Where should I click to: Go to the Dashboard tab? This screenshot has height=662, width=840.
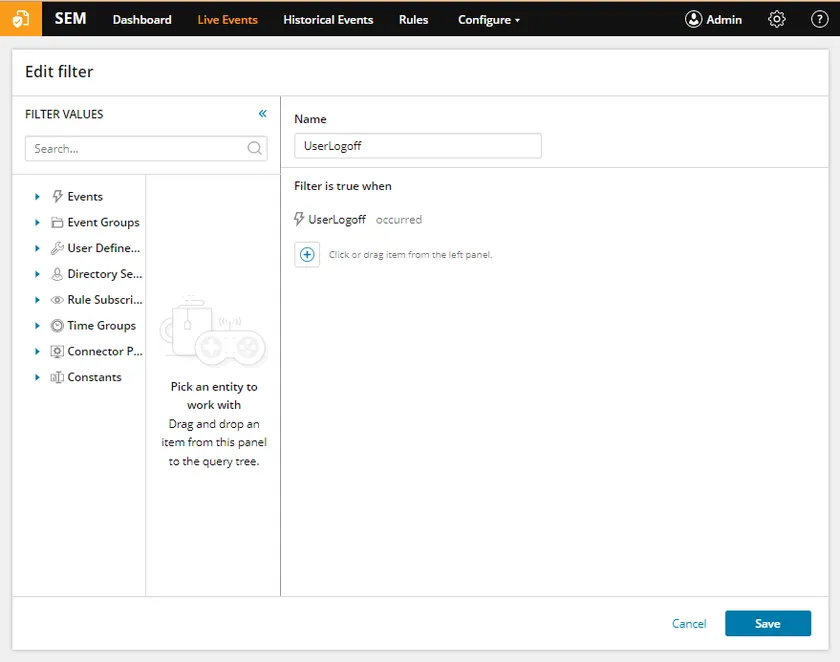point(142,19)
